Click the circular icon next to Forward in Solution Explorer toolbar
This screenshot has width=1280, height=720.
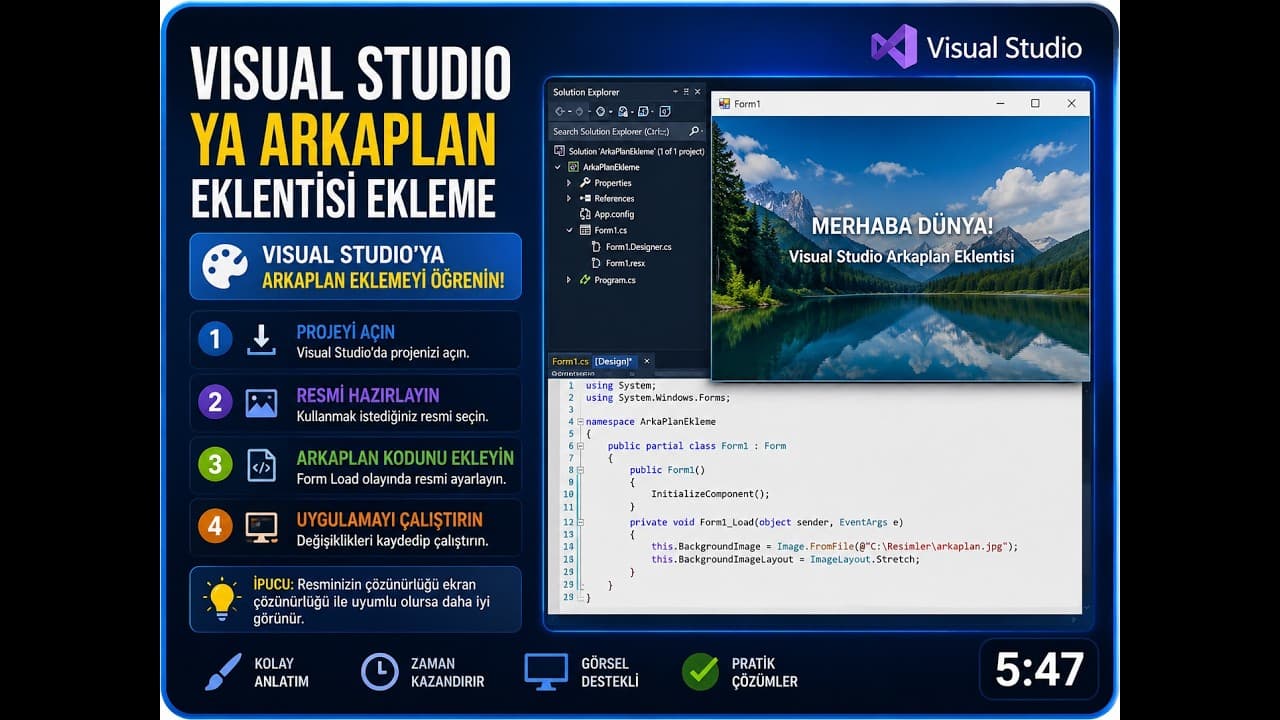[600, 111]
